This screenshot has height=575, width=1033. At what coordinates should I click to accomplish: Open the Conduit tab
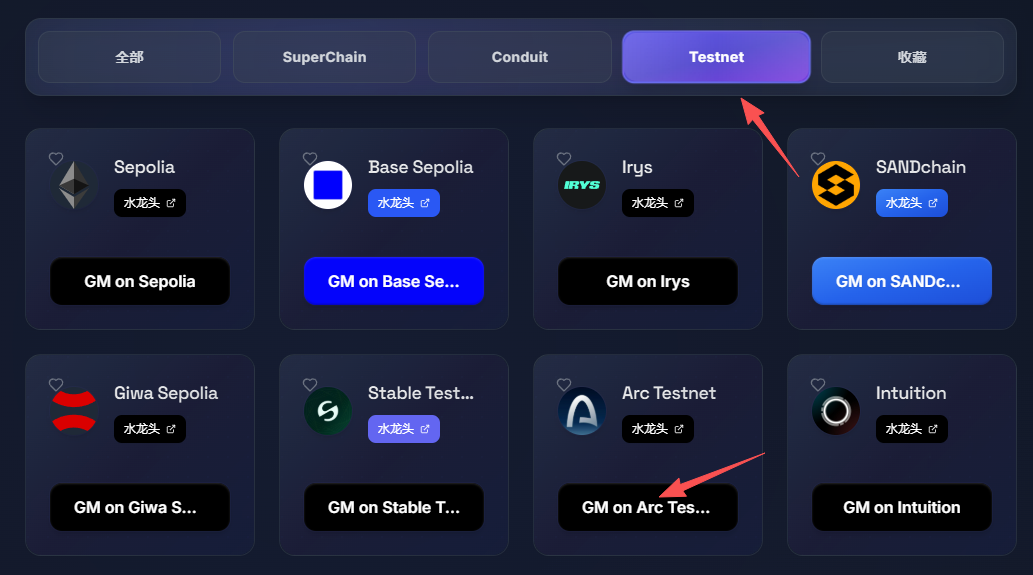click(520, 57)
